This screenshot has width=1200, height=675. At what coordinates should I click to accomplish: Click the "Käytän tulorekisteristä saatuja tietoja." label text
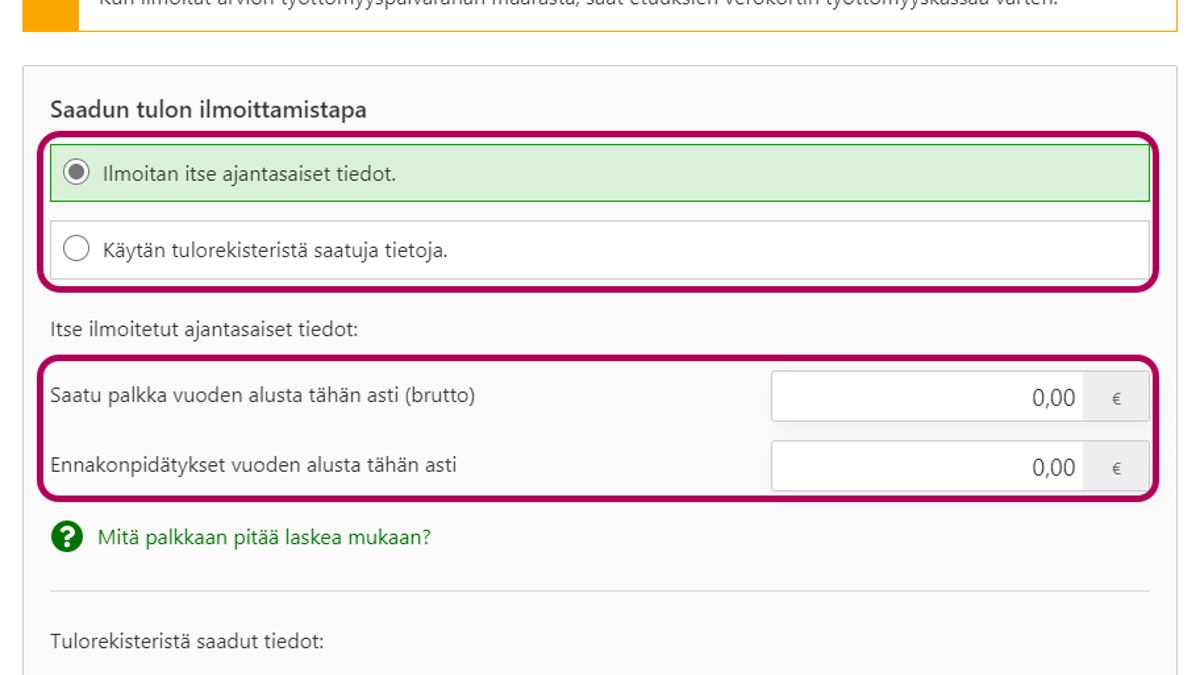pyautogui.click(x=275, y=251)
